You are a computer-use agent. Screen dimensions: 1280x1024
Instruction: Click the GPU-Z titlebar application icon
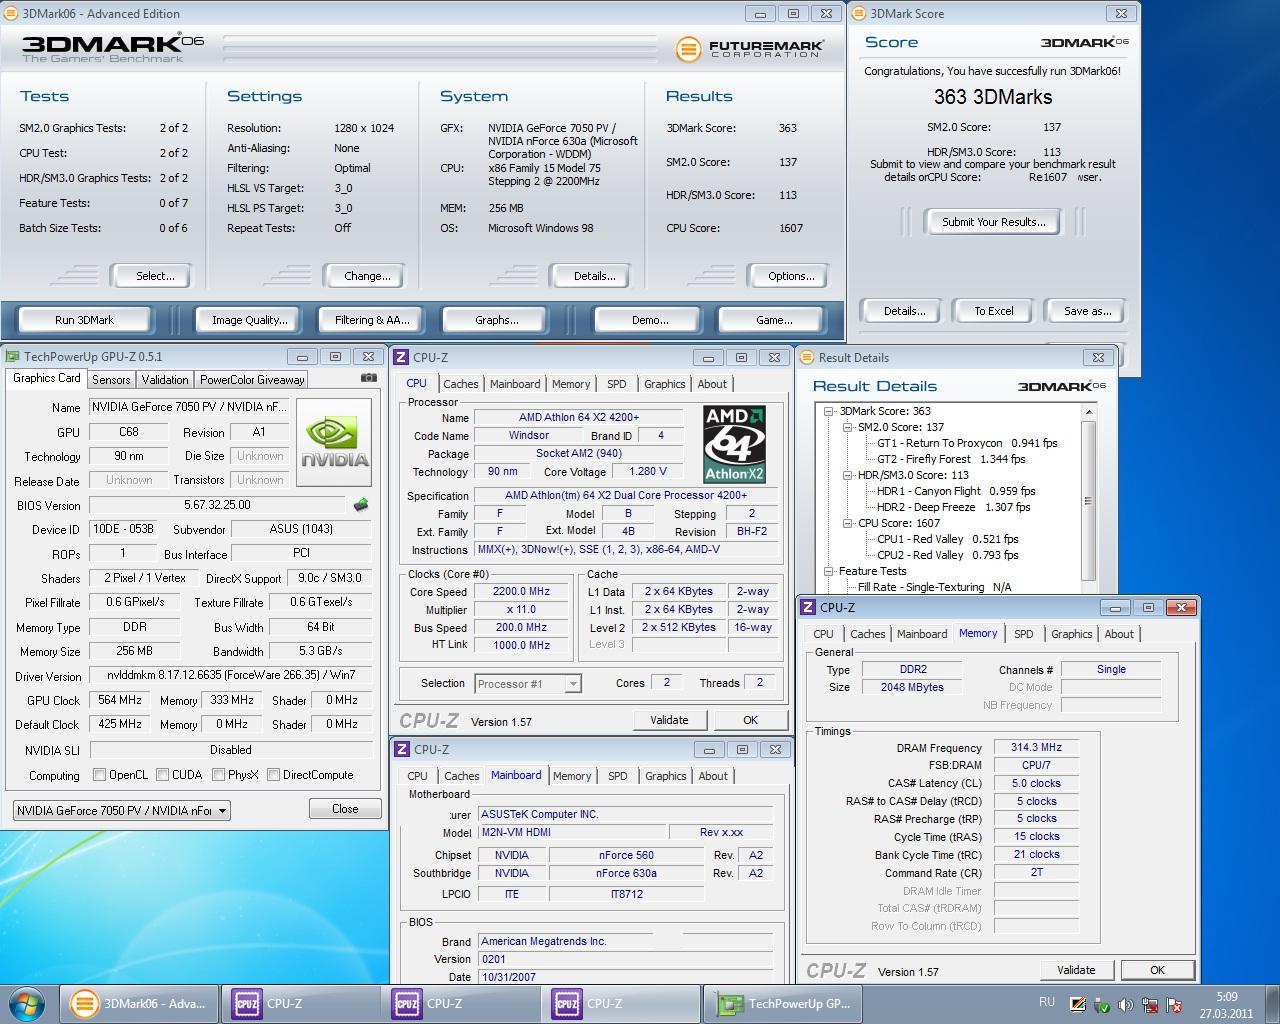click(13, 356)
